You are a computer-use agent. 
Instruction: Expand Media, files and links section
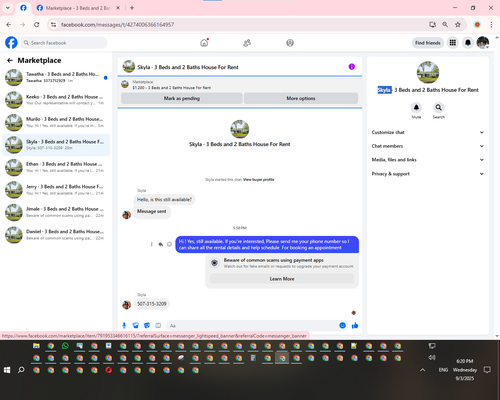(x=428, y=160)
